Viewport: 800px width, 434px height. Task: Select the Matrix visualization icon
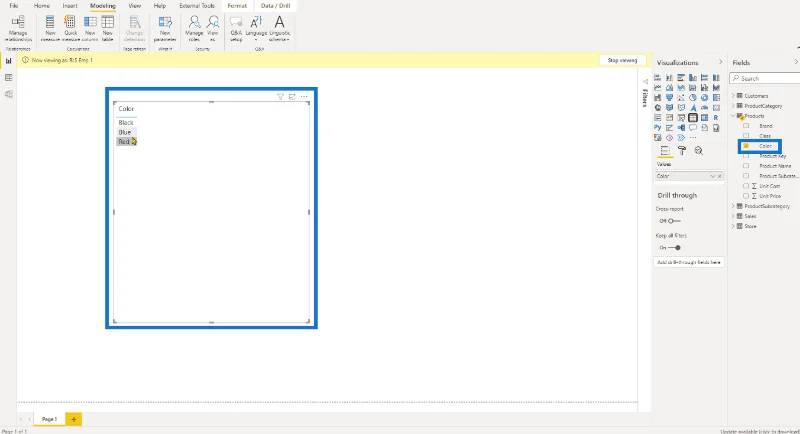[705, 118]
